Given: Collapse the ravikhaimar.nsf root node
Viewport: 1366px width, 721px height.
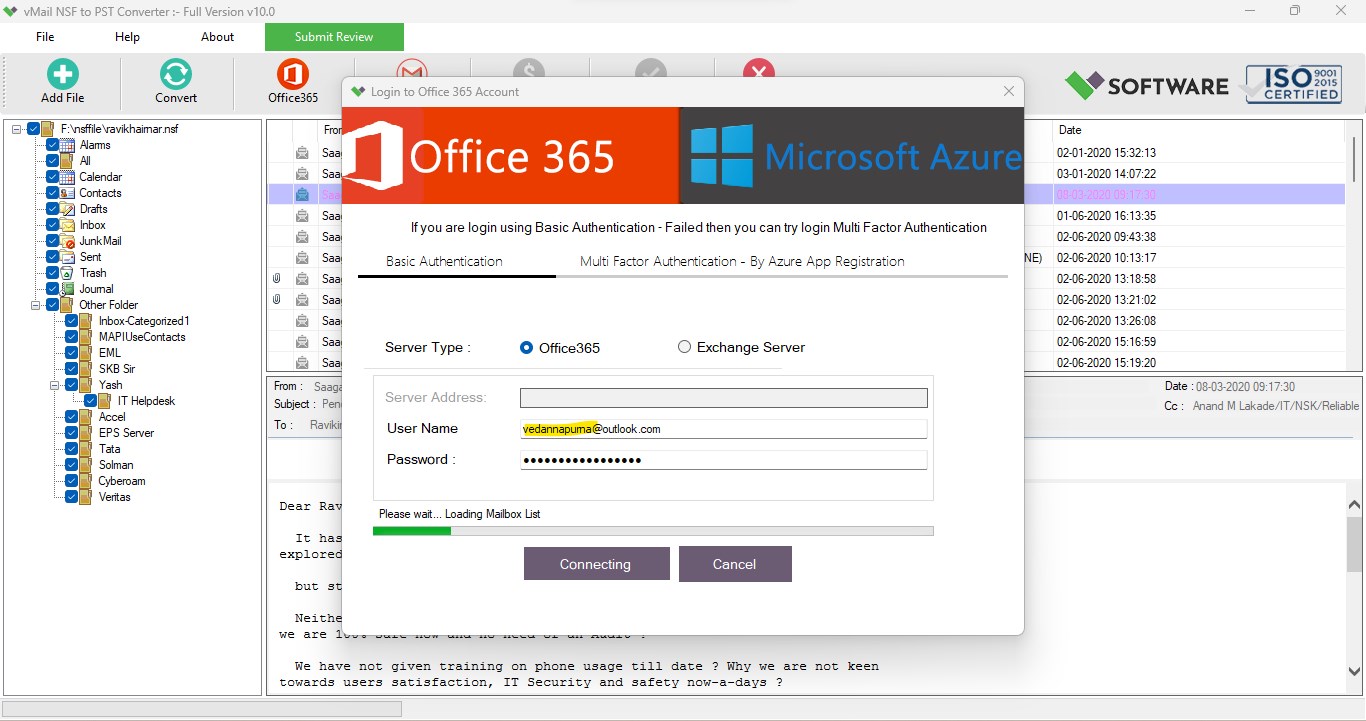Looking at the screenshot, I should [x=17, y=129].
